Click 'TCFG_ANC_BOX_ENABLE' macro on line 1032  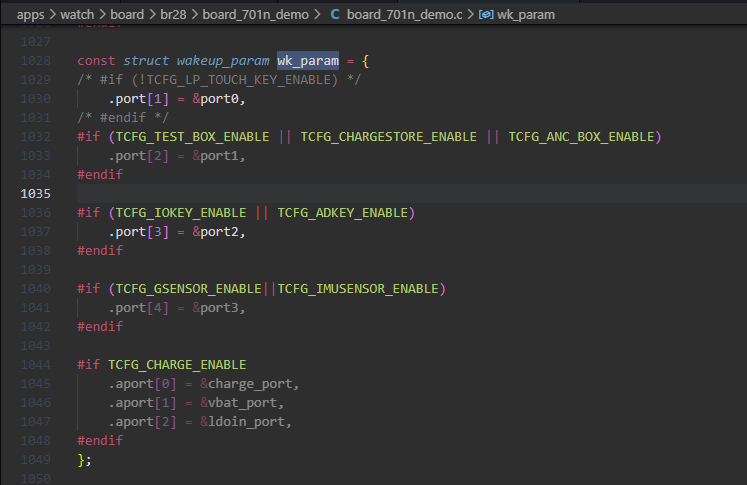pyautogui.click(x=582, y=137)
